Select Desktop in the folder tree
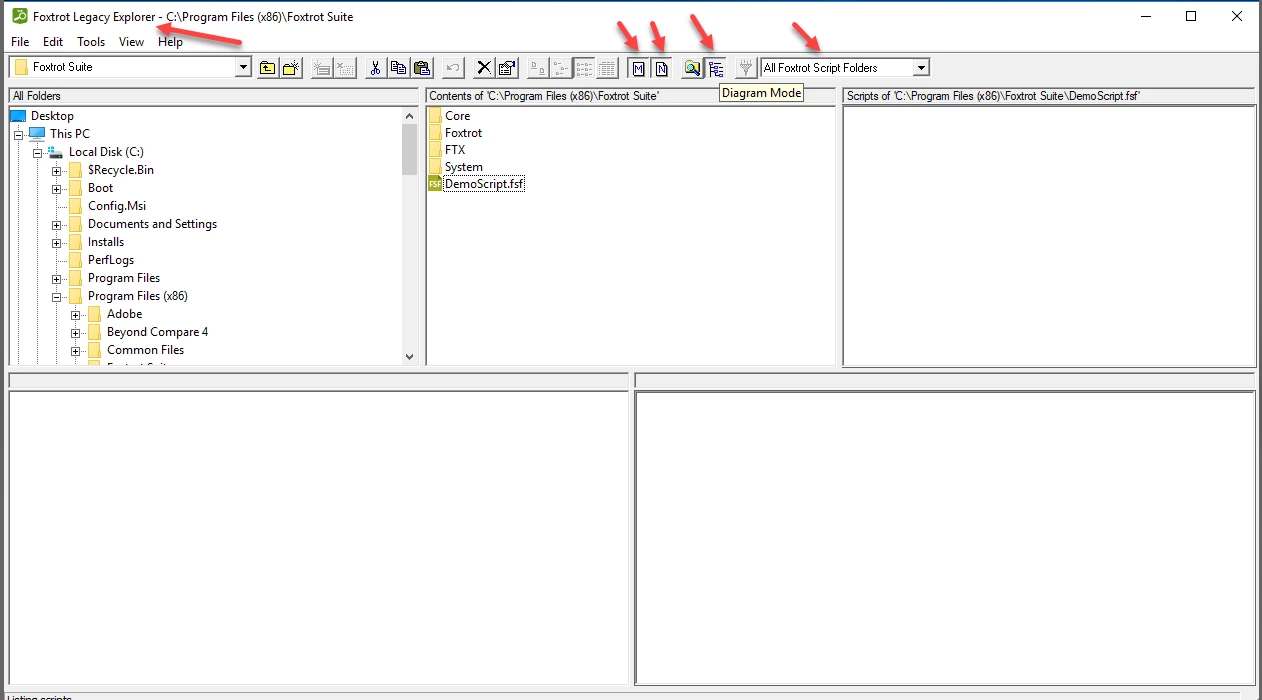The width and height of the screenshot is (1262, 700). point(52,116)
